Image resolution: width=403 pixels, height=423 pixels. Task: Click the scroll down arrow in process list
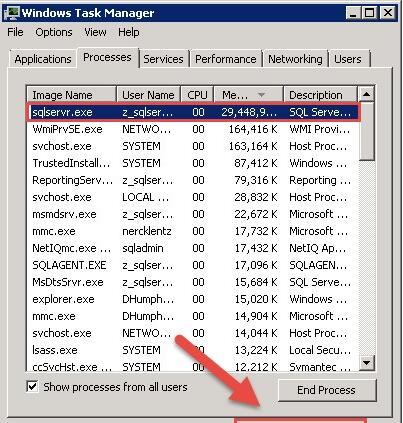click(x=366, y=362)
